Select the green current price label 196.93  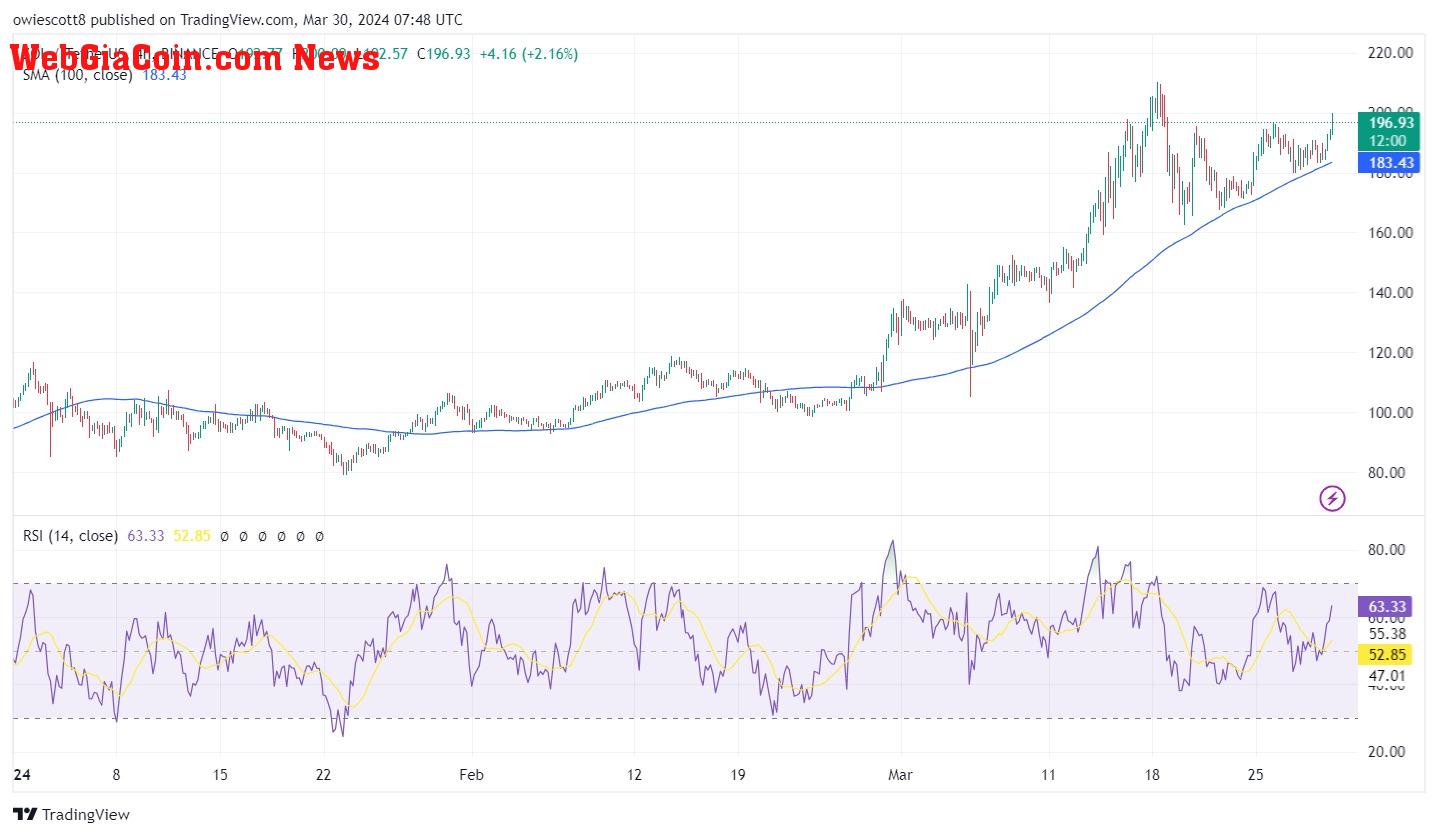pos(1389,122)
